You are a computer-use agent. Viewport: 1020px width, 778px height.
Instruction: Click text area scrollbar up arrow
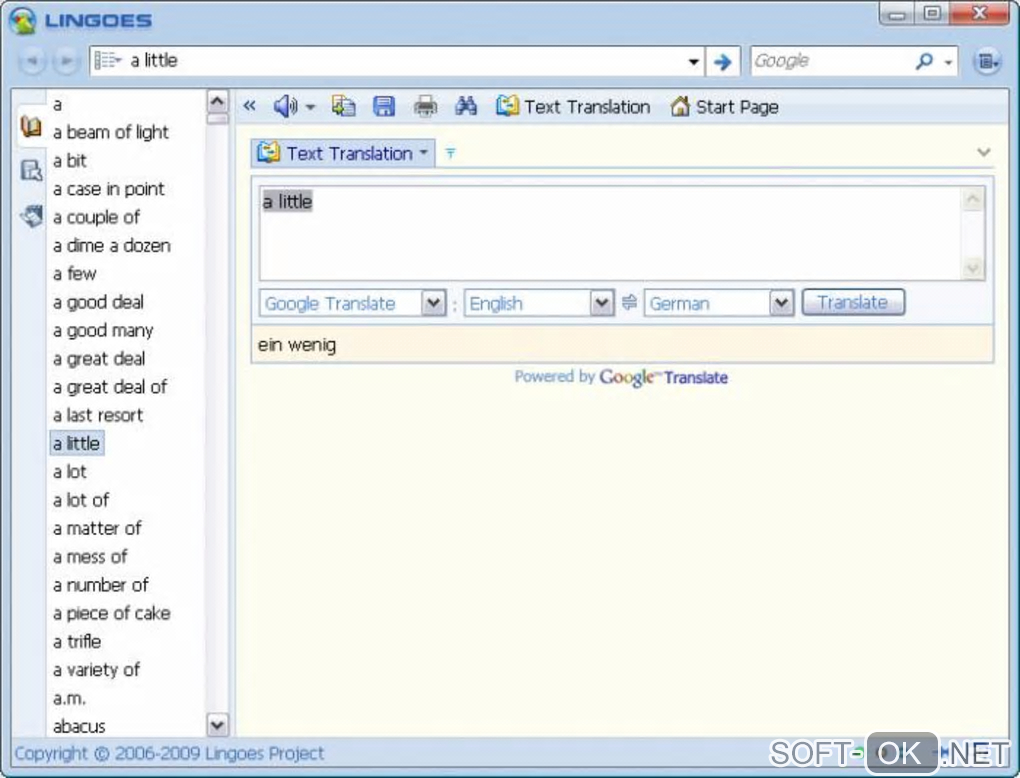point(973,199)
